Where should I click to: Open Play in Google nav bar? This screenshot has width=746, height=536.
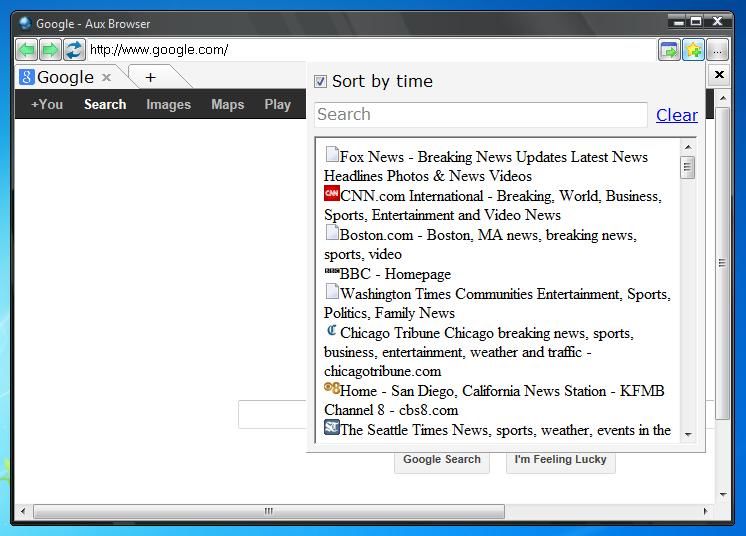tap(277, 104)
